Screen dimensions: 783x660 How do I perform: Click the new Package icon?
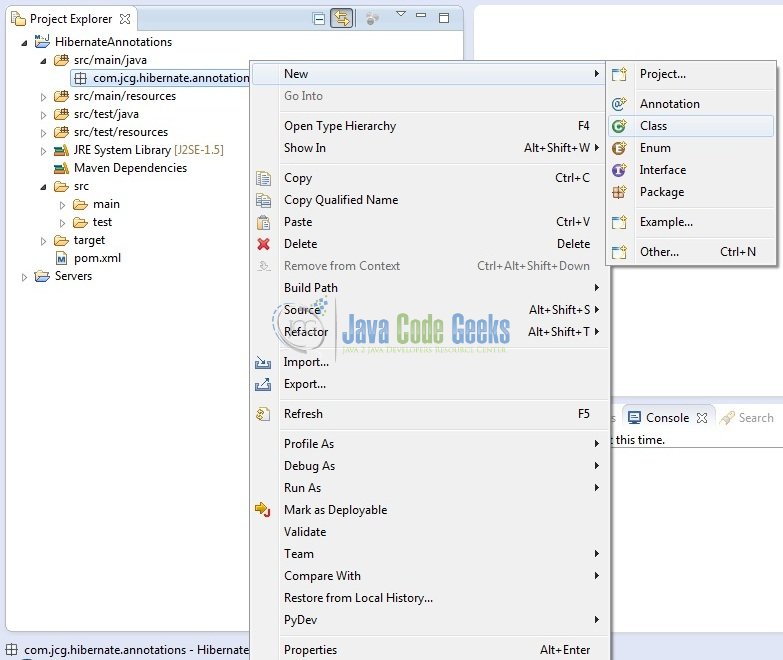click(x=619, y=192)
